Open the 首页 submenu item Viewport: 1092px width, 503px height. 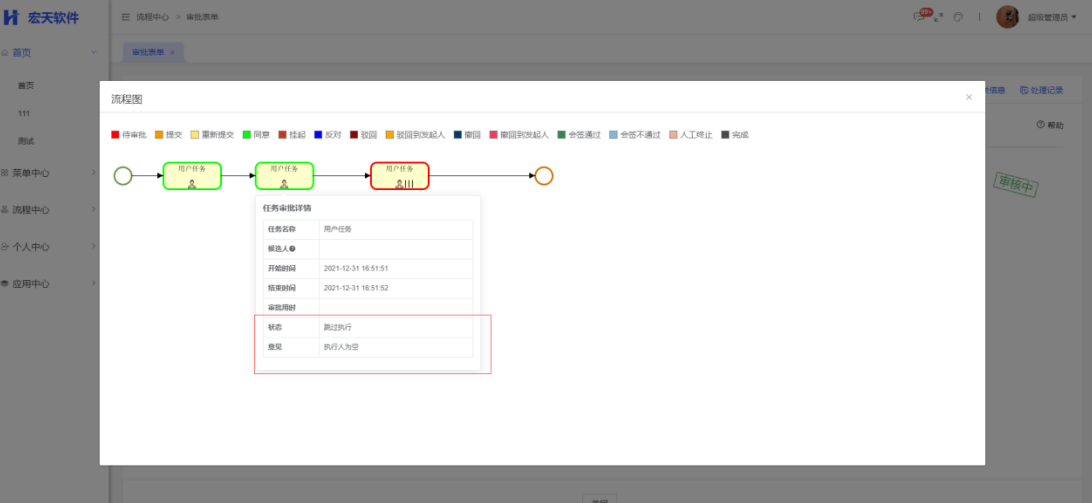pyautogui.click(x=26, y=86)
